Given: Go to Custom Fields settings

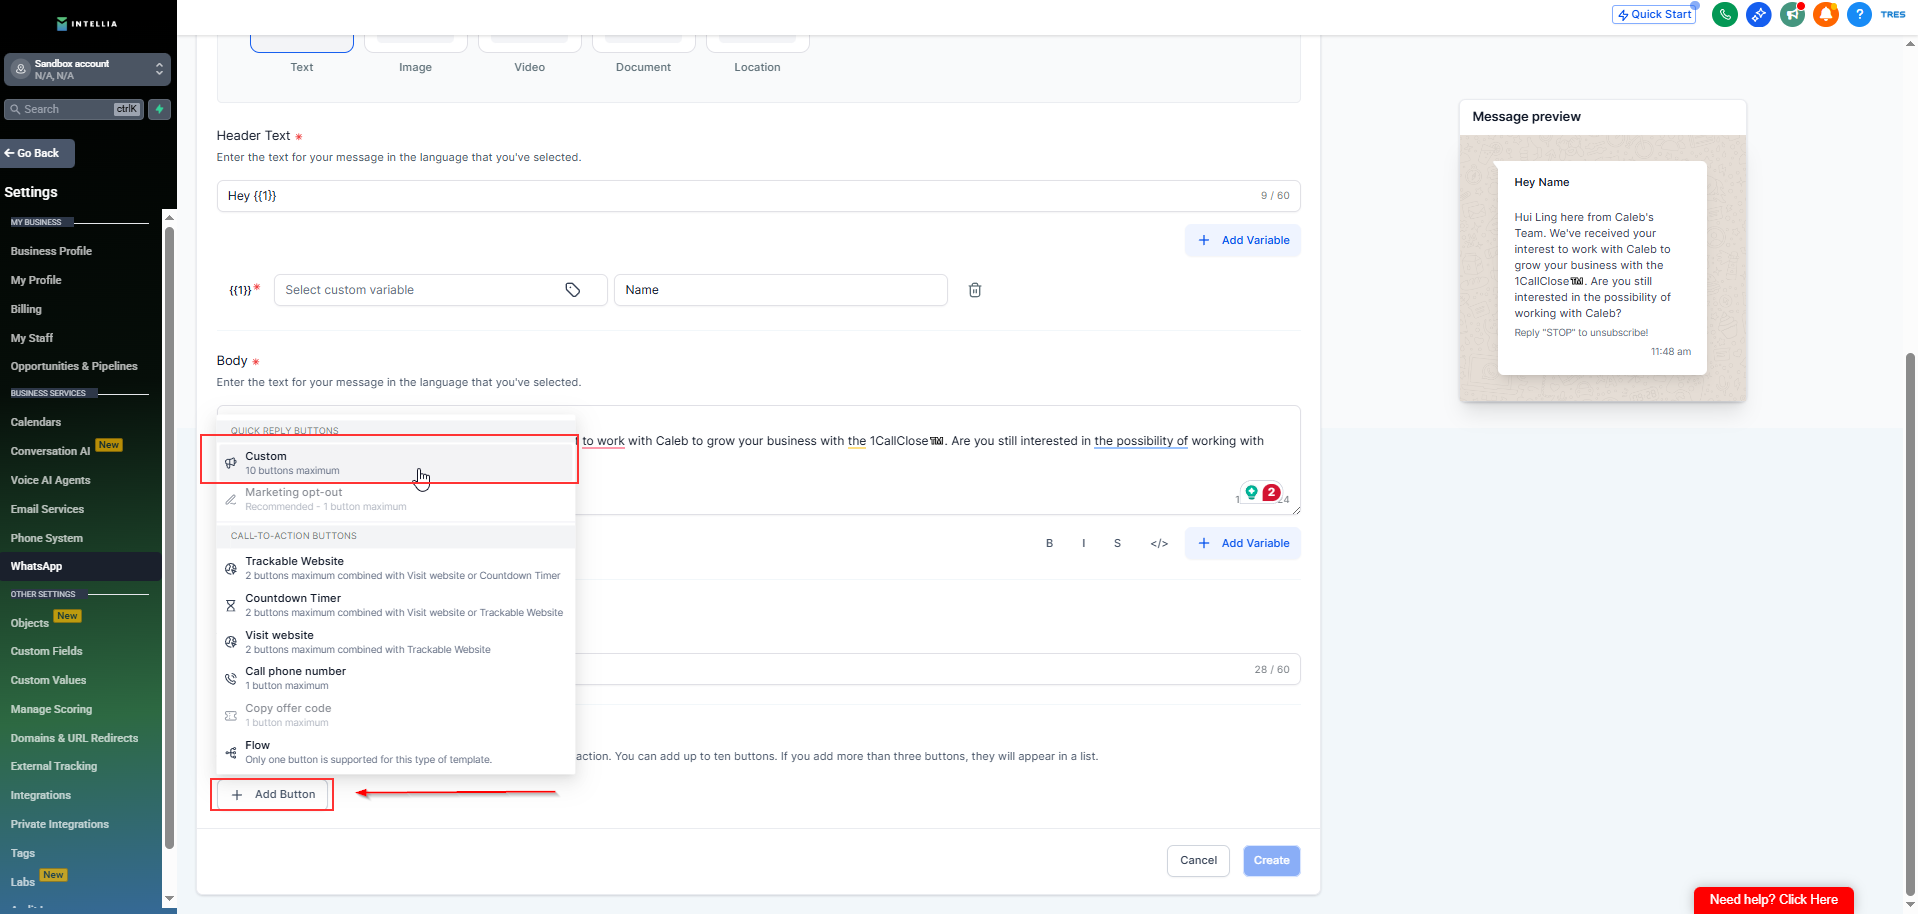Looking at the screenshot, I should click(46, 651).
